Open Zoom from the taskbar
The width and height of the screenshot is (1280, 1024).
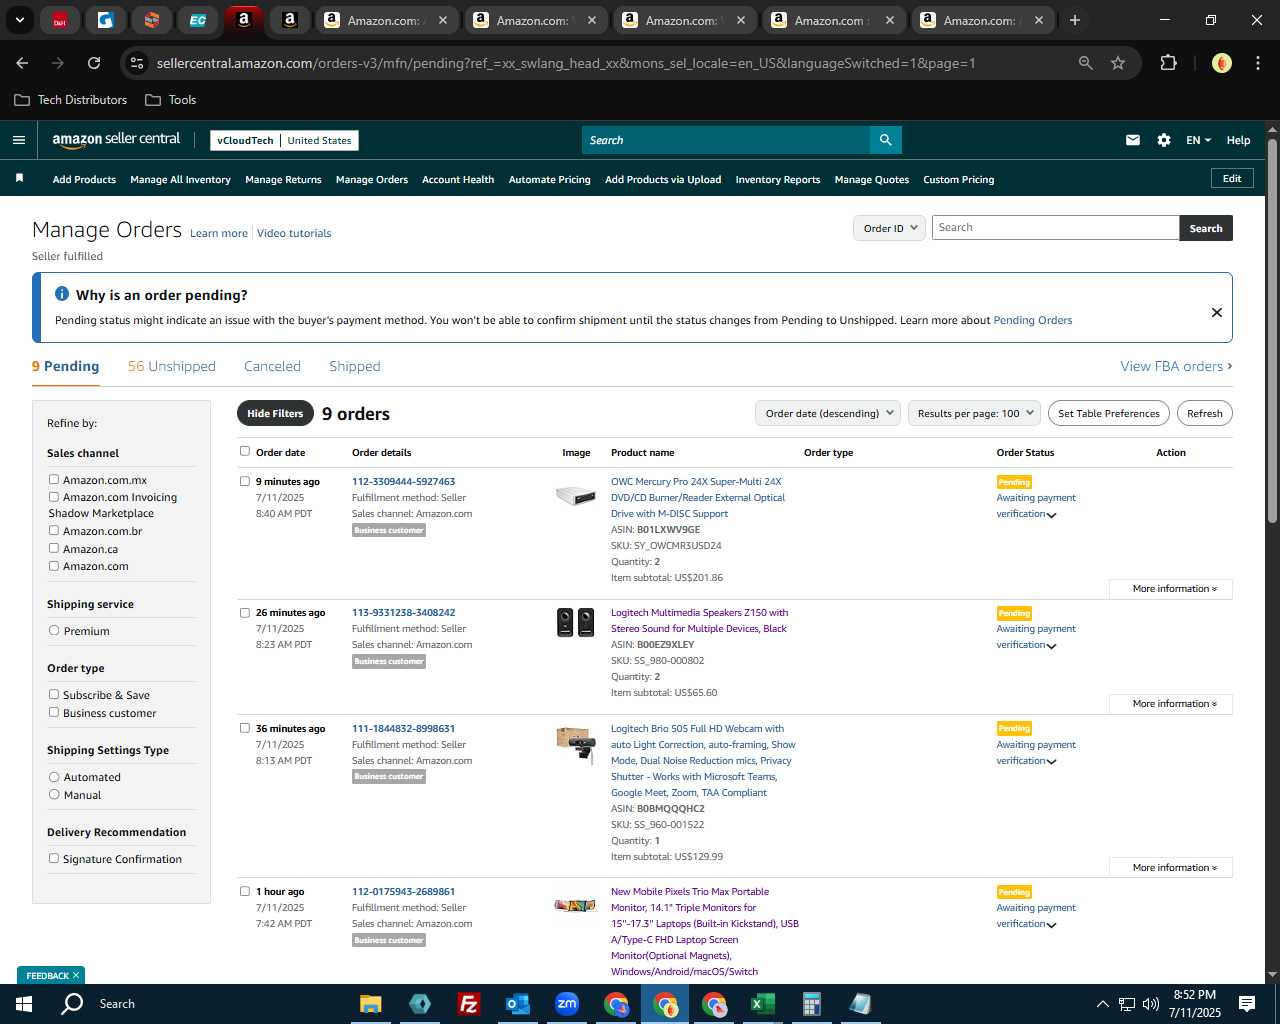(567, 1003)
